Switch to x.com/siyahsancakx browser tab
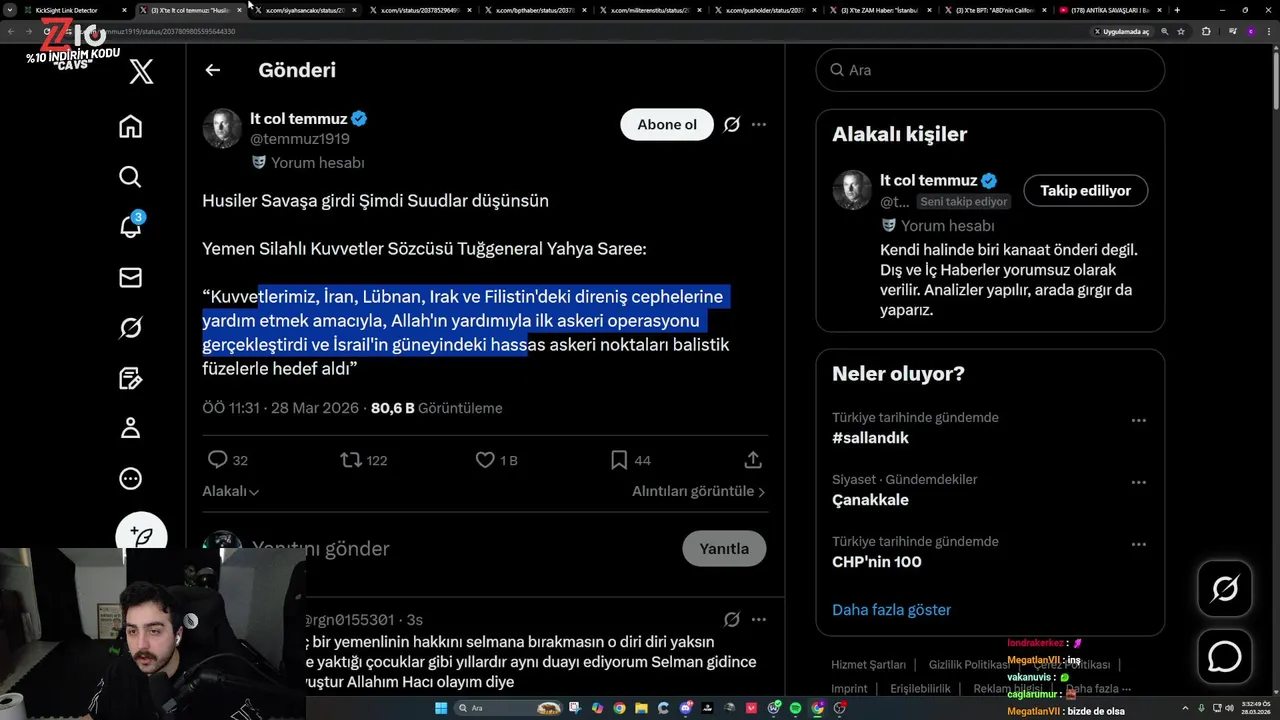This screenshot has width=1280, height=720. [305, 10]
